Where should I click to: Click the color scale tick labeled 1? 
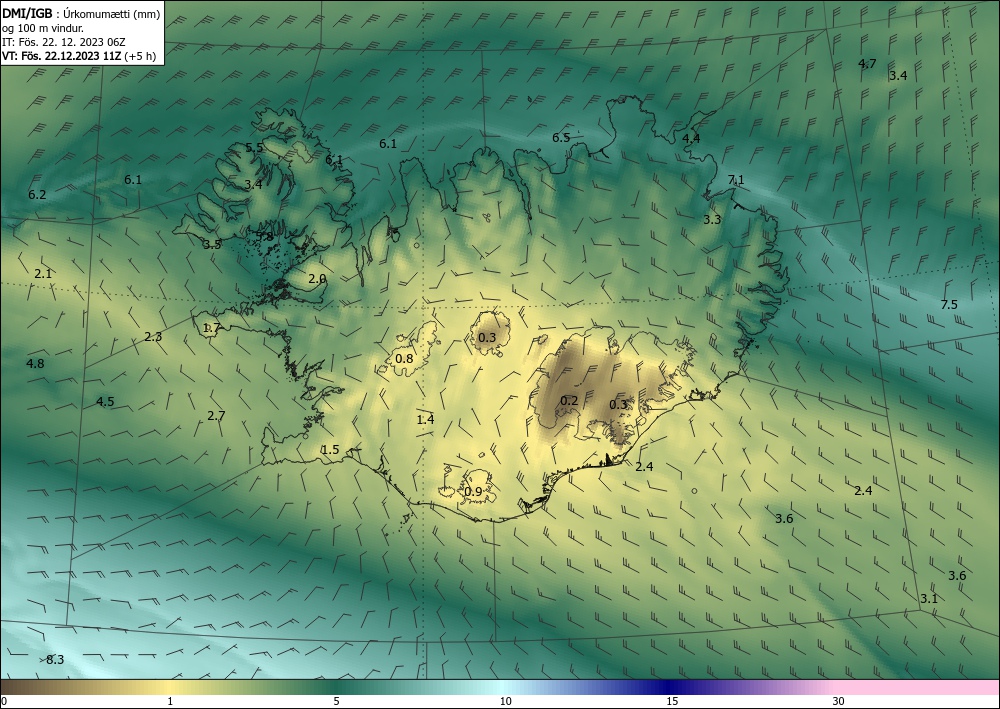pos(170,702)
